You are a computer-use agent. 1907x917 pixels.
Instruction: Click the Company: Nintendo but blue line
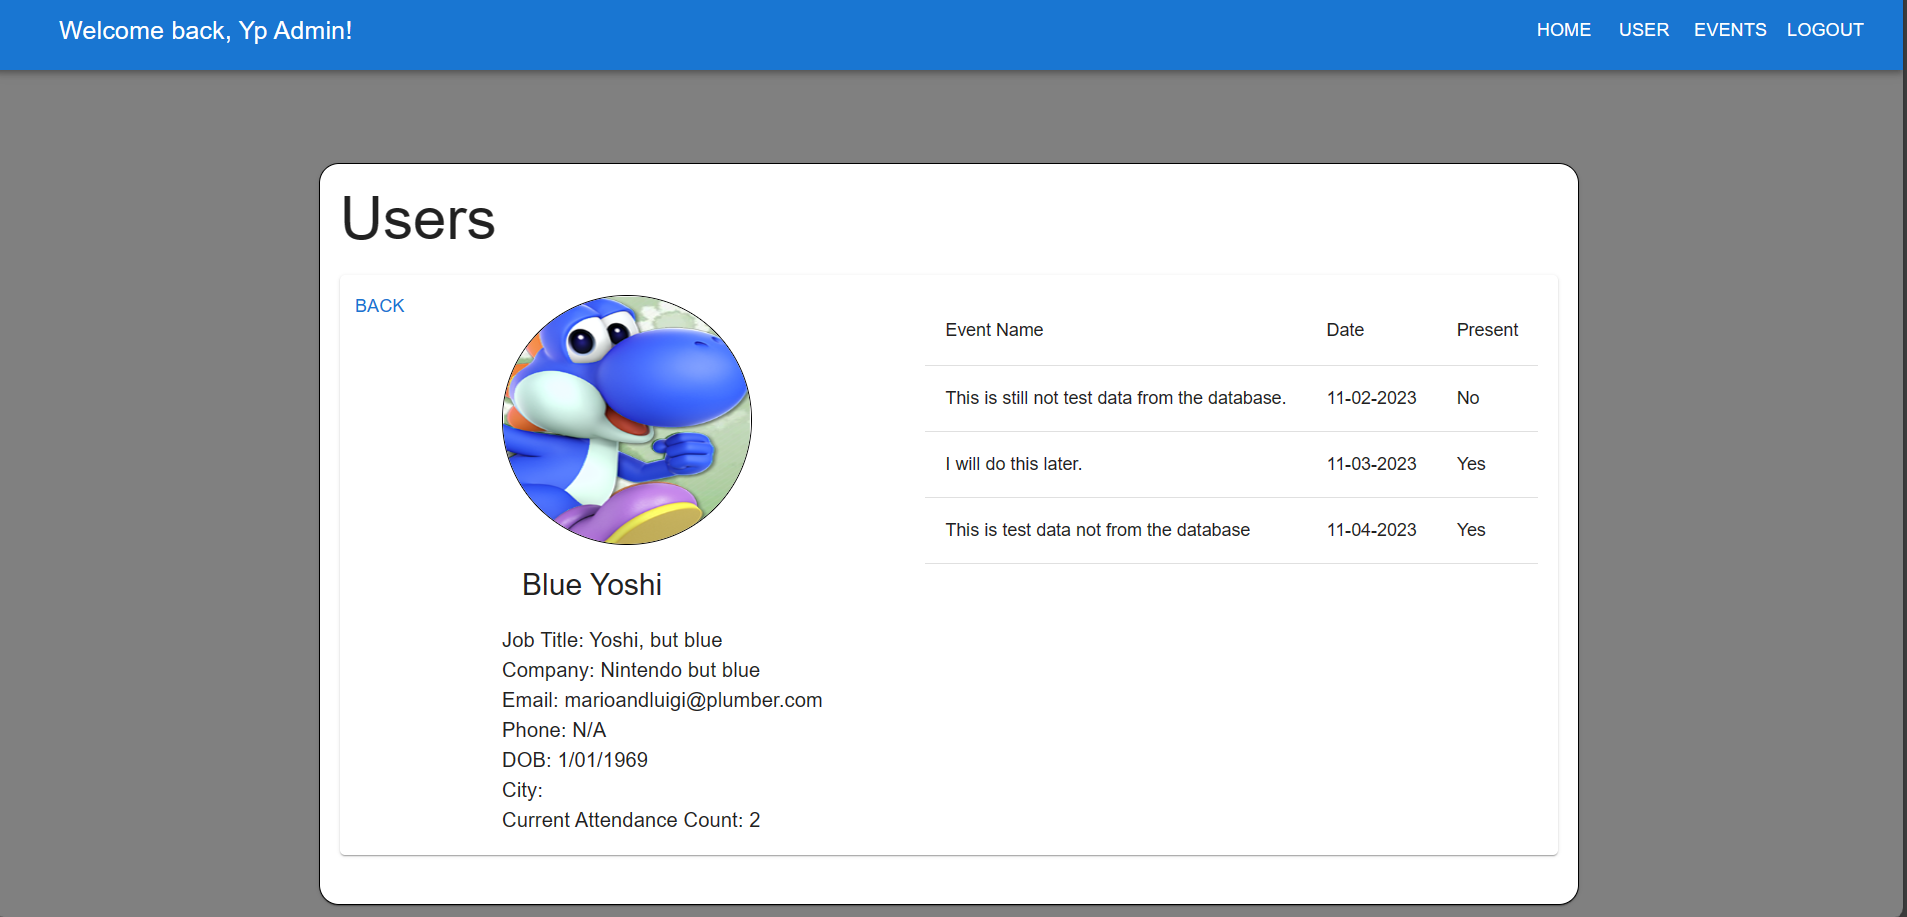[631, 670]
